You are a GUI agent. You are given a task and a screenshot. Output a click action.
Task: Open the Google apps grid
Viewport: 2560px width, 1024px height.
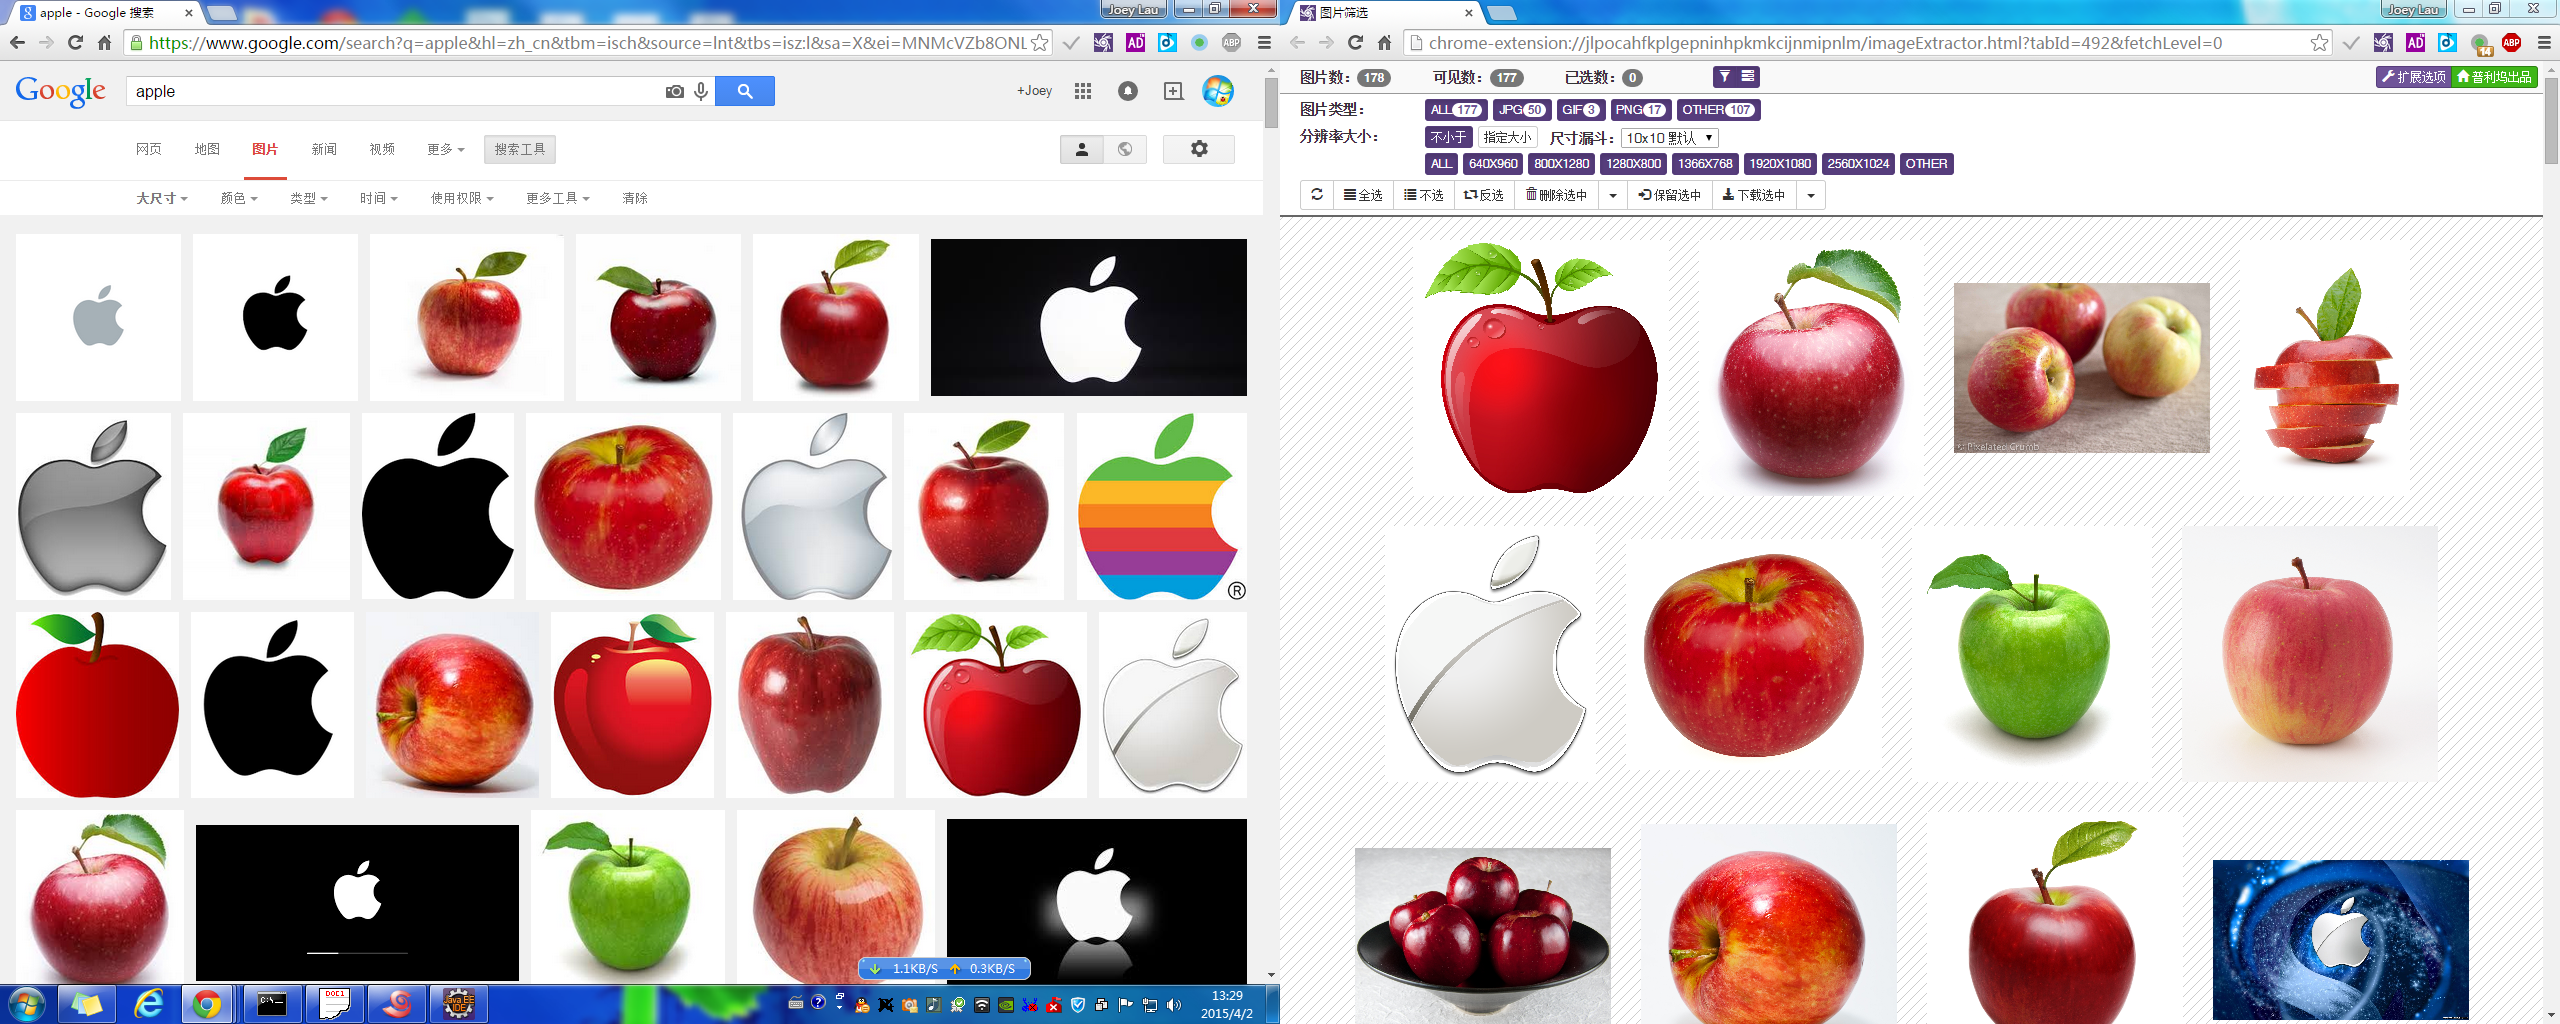1083,91
